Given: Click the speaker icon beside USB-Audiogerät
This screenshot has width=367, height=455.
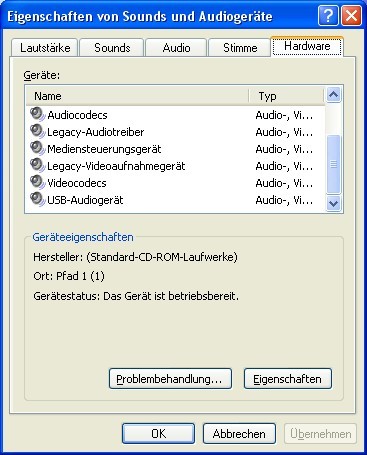Looking at the screenshot, I should coord(37,199).
